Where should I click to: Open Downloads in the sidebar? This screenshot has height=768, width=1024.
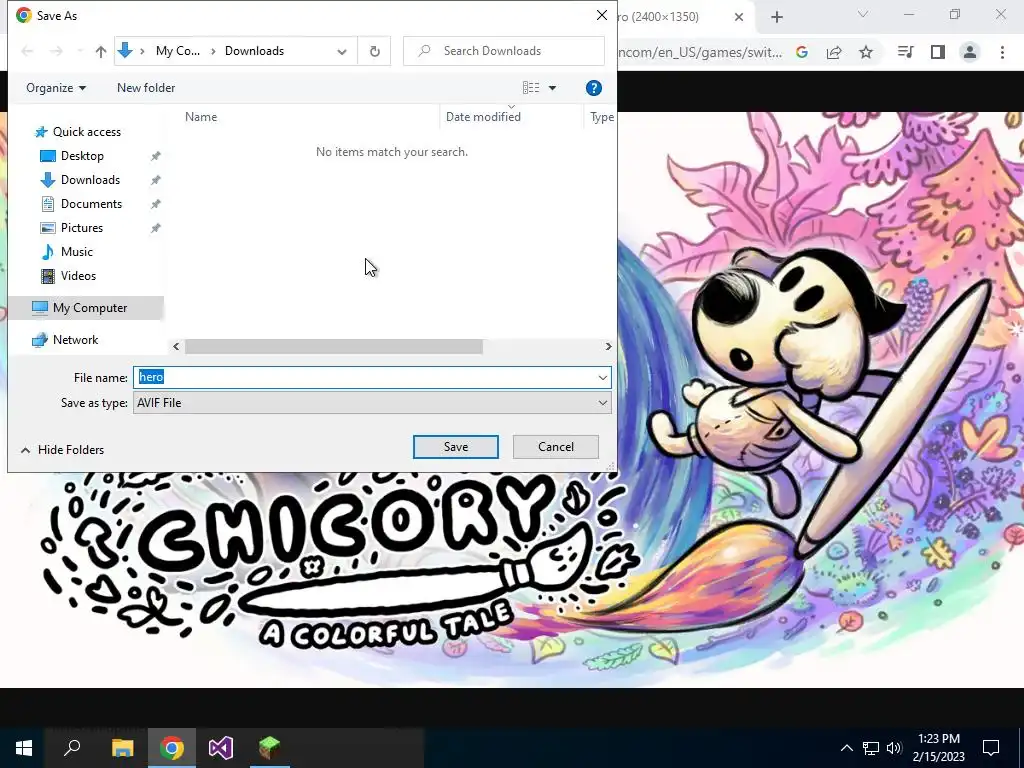pos(89,180)
